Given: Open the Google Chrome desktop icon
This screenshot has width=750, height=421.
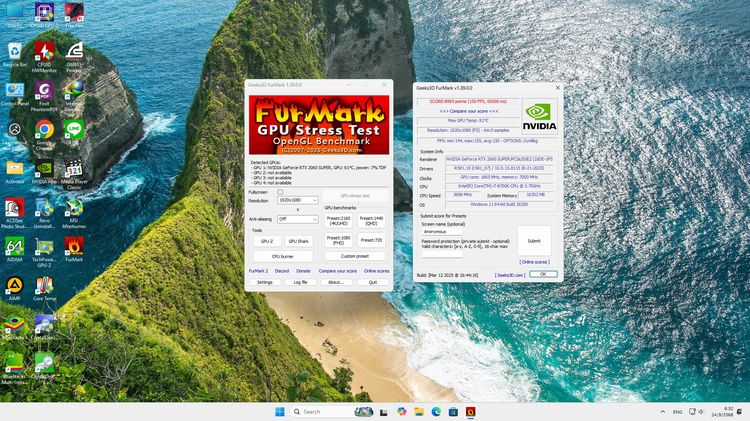Looking at the screenshot, I should pos(44,130).
